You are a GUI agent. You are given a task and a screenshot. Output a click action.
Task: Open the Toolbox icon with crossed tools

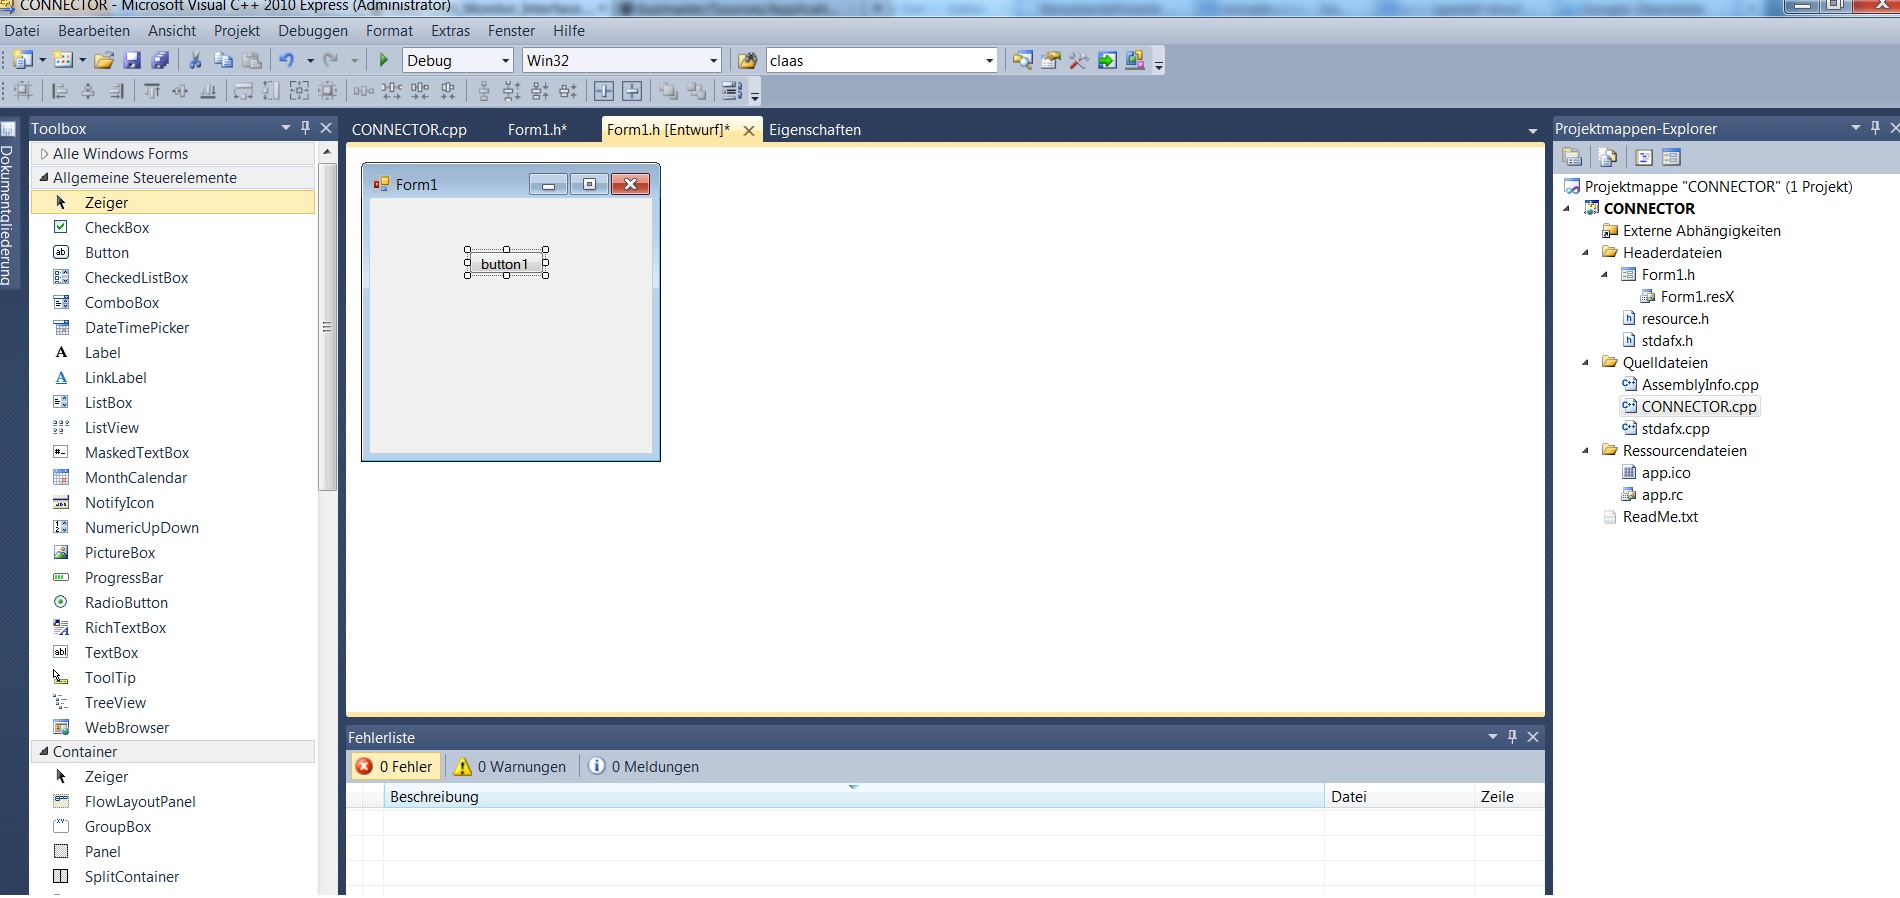[1078, 60]
